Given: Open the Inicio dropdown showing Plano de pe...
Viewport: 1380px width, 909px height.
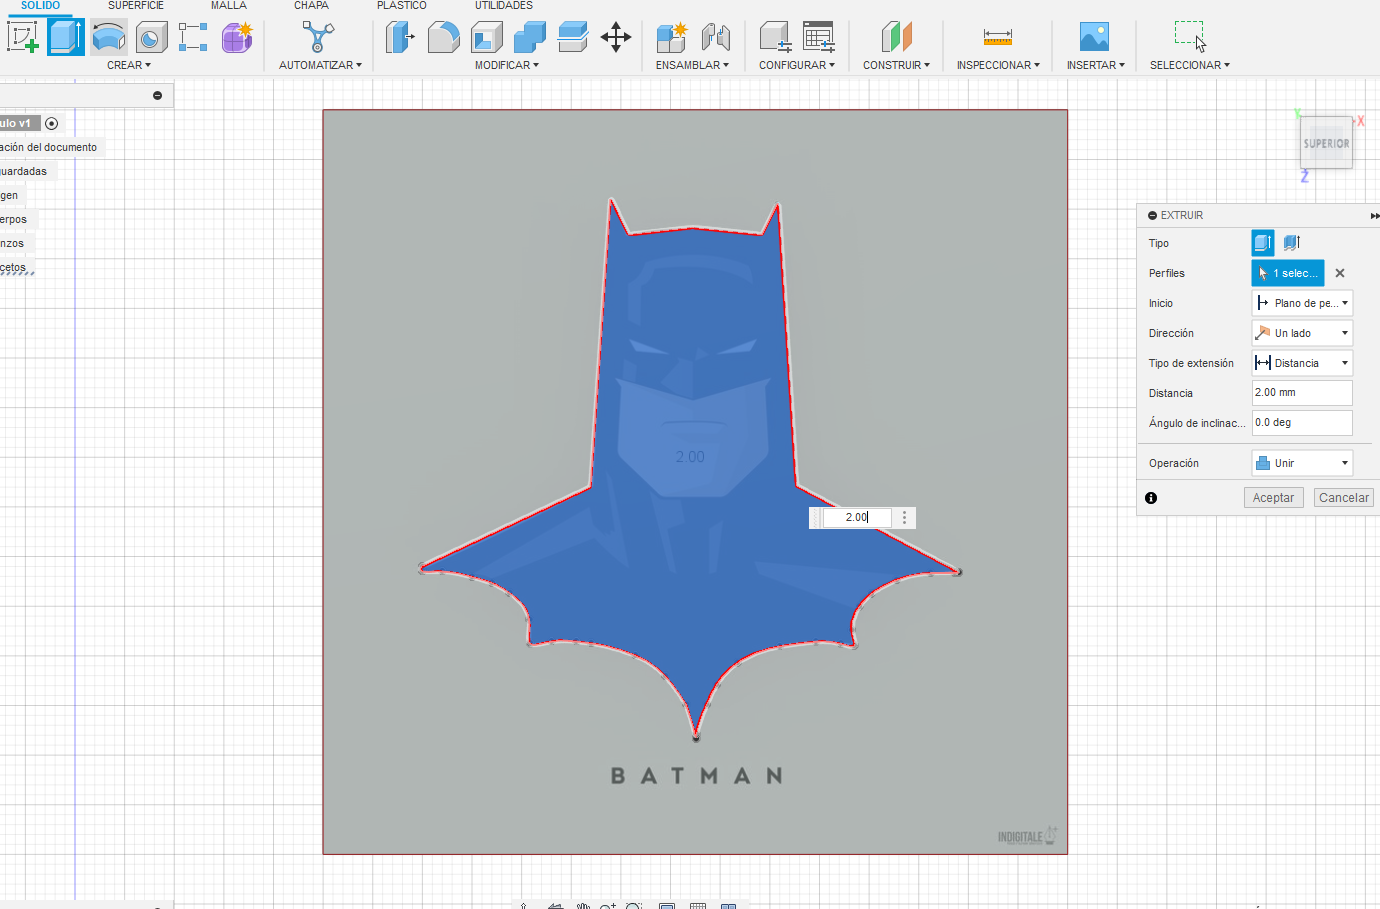Looking at the screenshot, I should [1302, 303].
